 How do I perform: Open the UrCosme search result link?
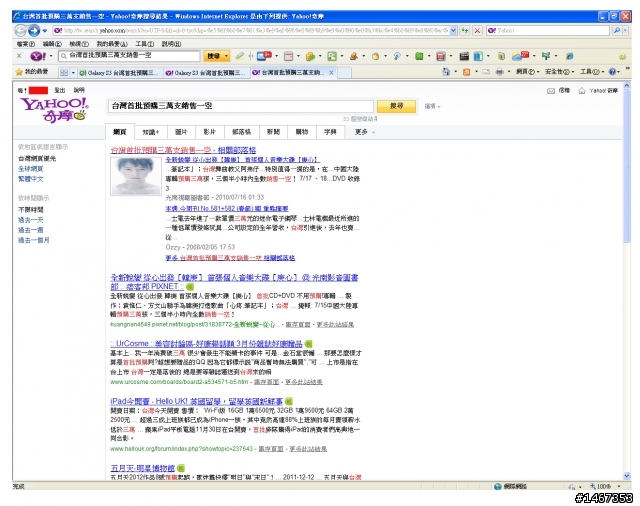pos(207,344)
